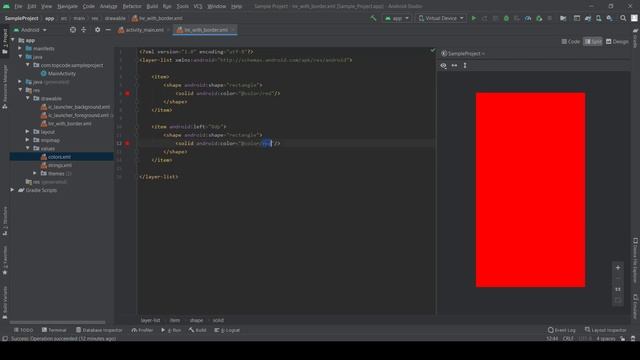Open the Layout Inspector
This screenshot has width=640, height=360.
tap(605, 330)
